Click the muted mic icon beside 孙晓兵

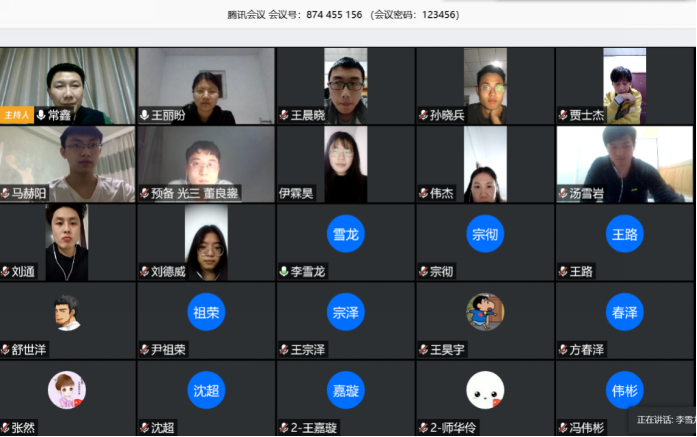pyautogui.click(x=423, y=115)
